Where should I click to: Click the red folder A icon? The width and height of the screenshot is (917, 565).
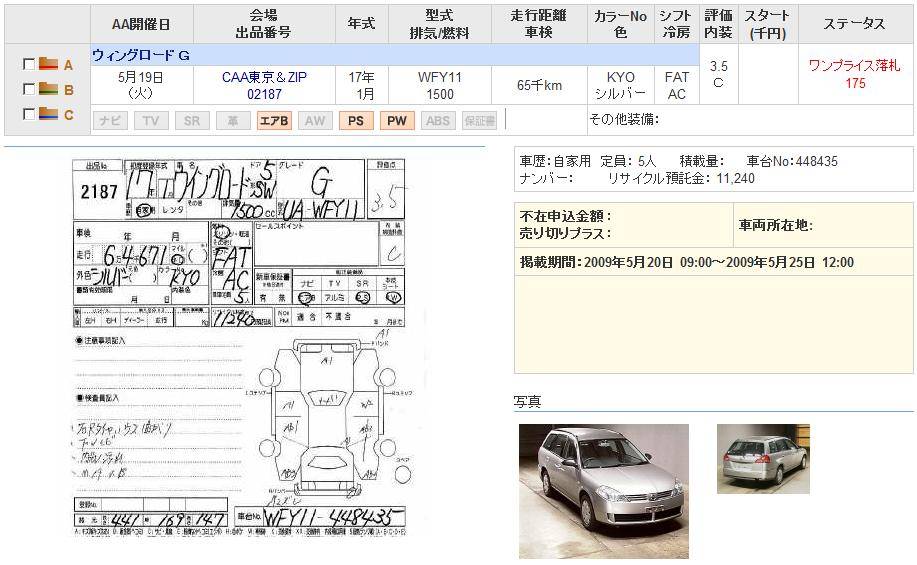point(49,63)
